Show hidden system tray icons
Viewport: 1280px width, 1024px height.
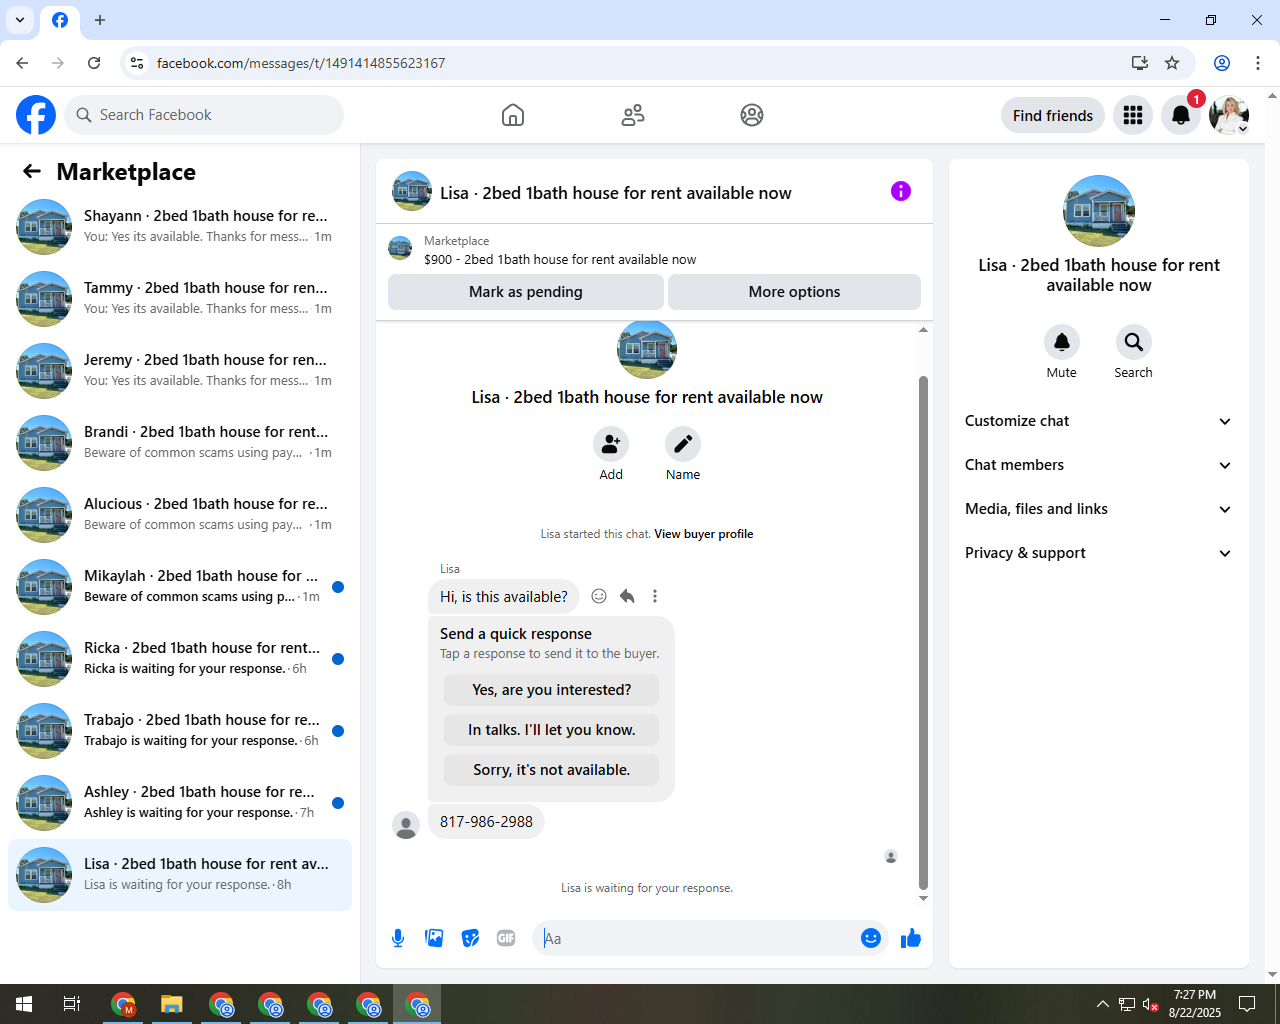pyautogui.click(x=1102, y=1004)
